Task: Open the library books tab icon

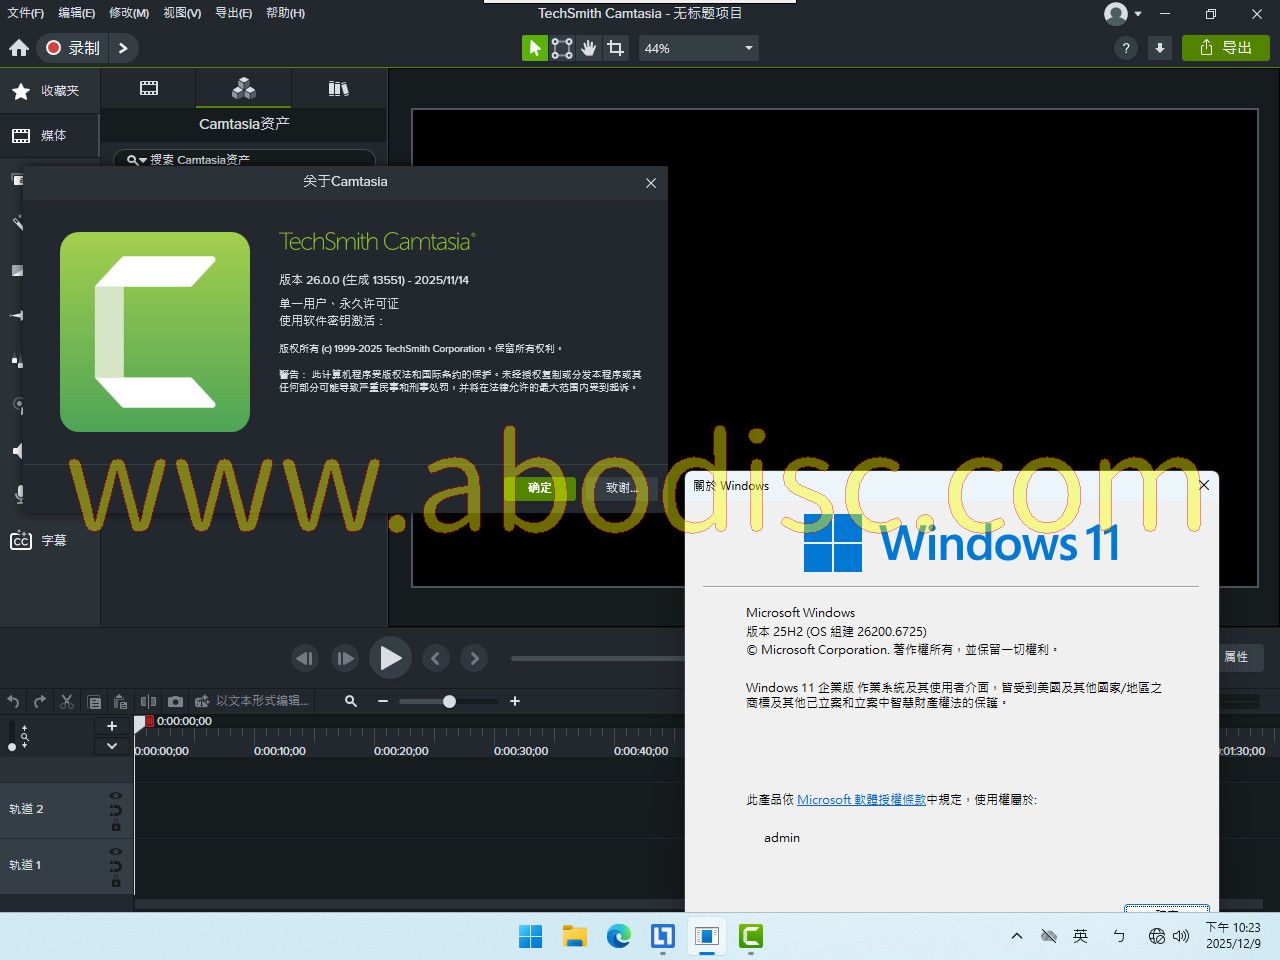Action: pos(338,89)
